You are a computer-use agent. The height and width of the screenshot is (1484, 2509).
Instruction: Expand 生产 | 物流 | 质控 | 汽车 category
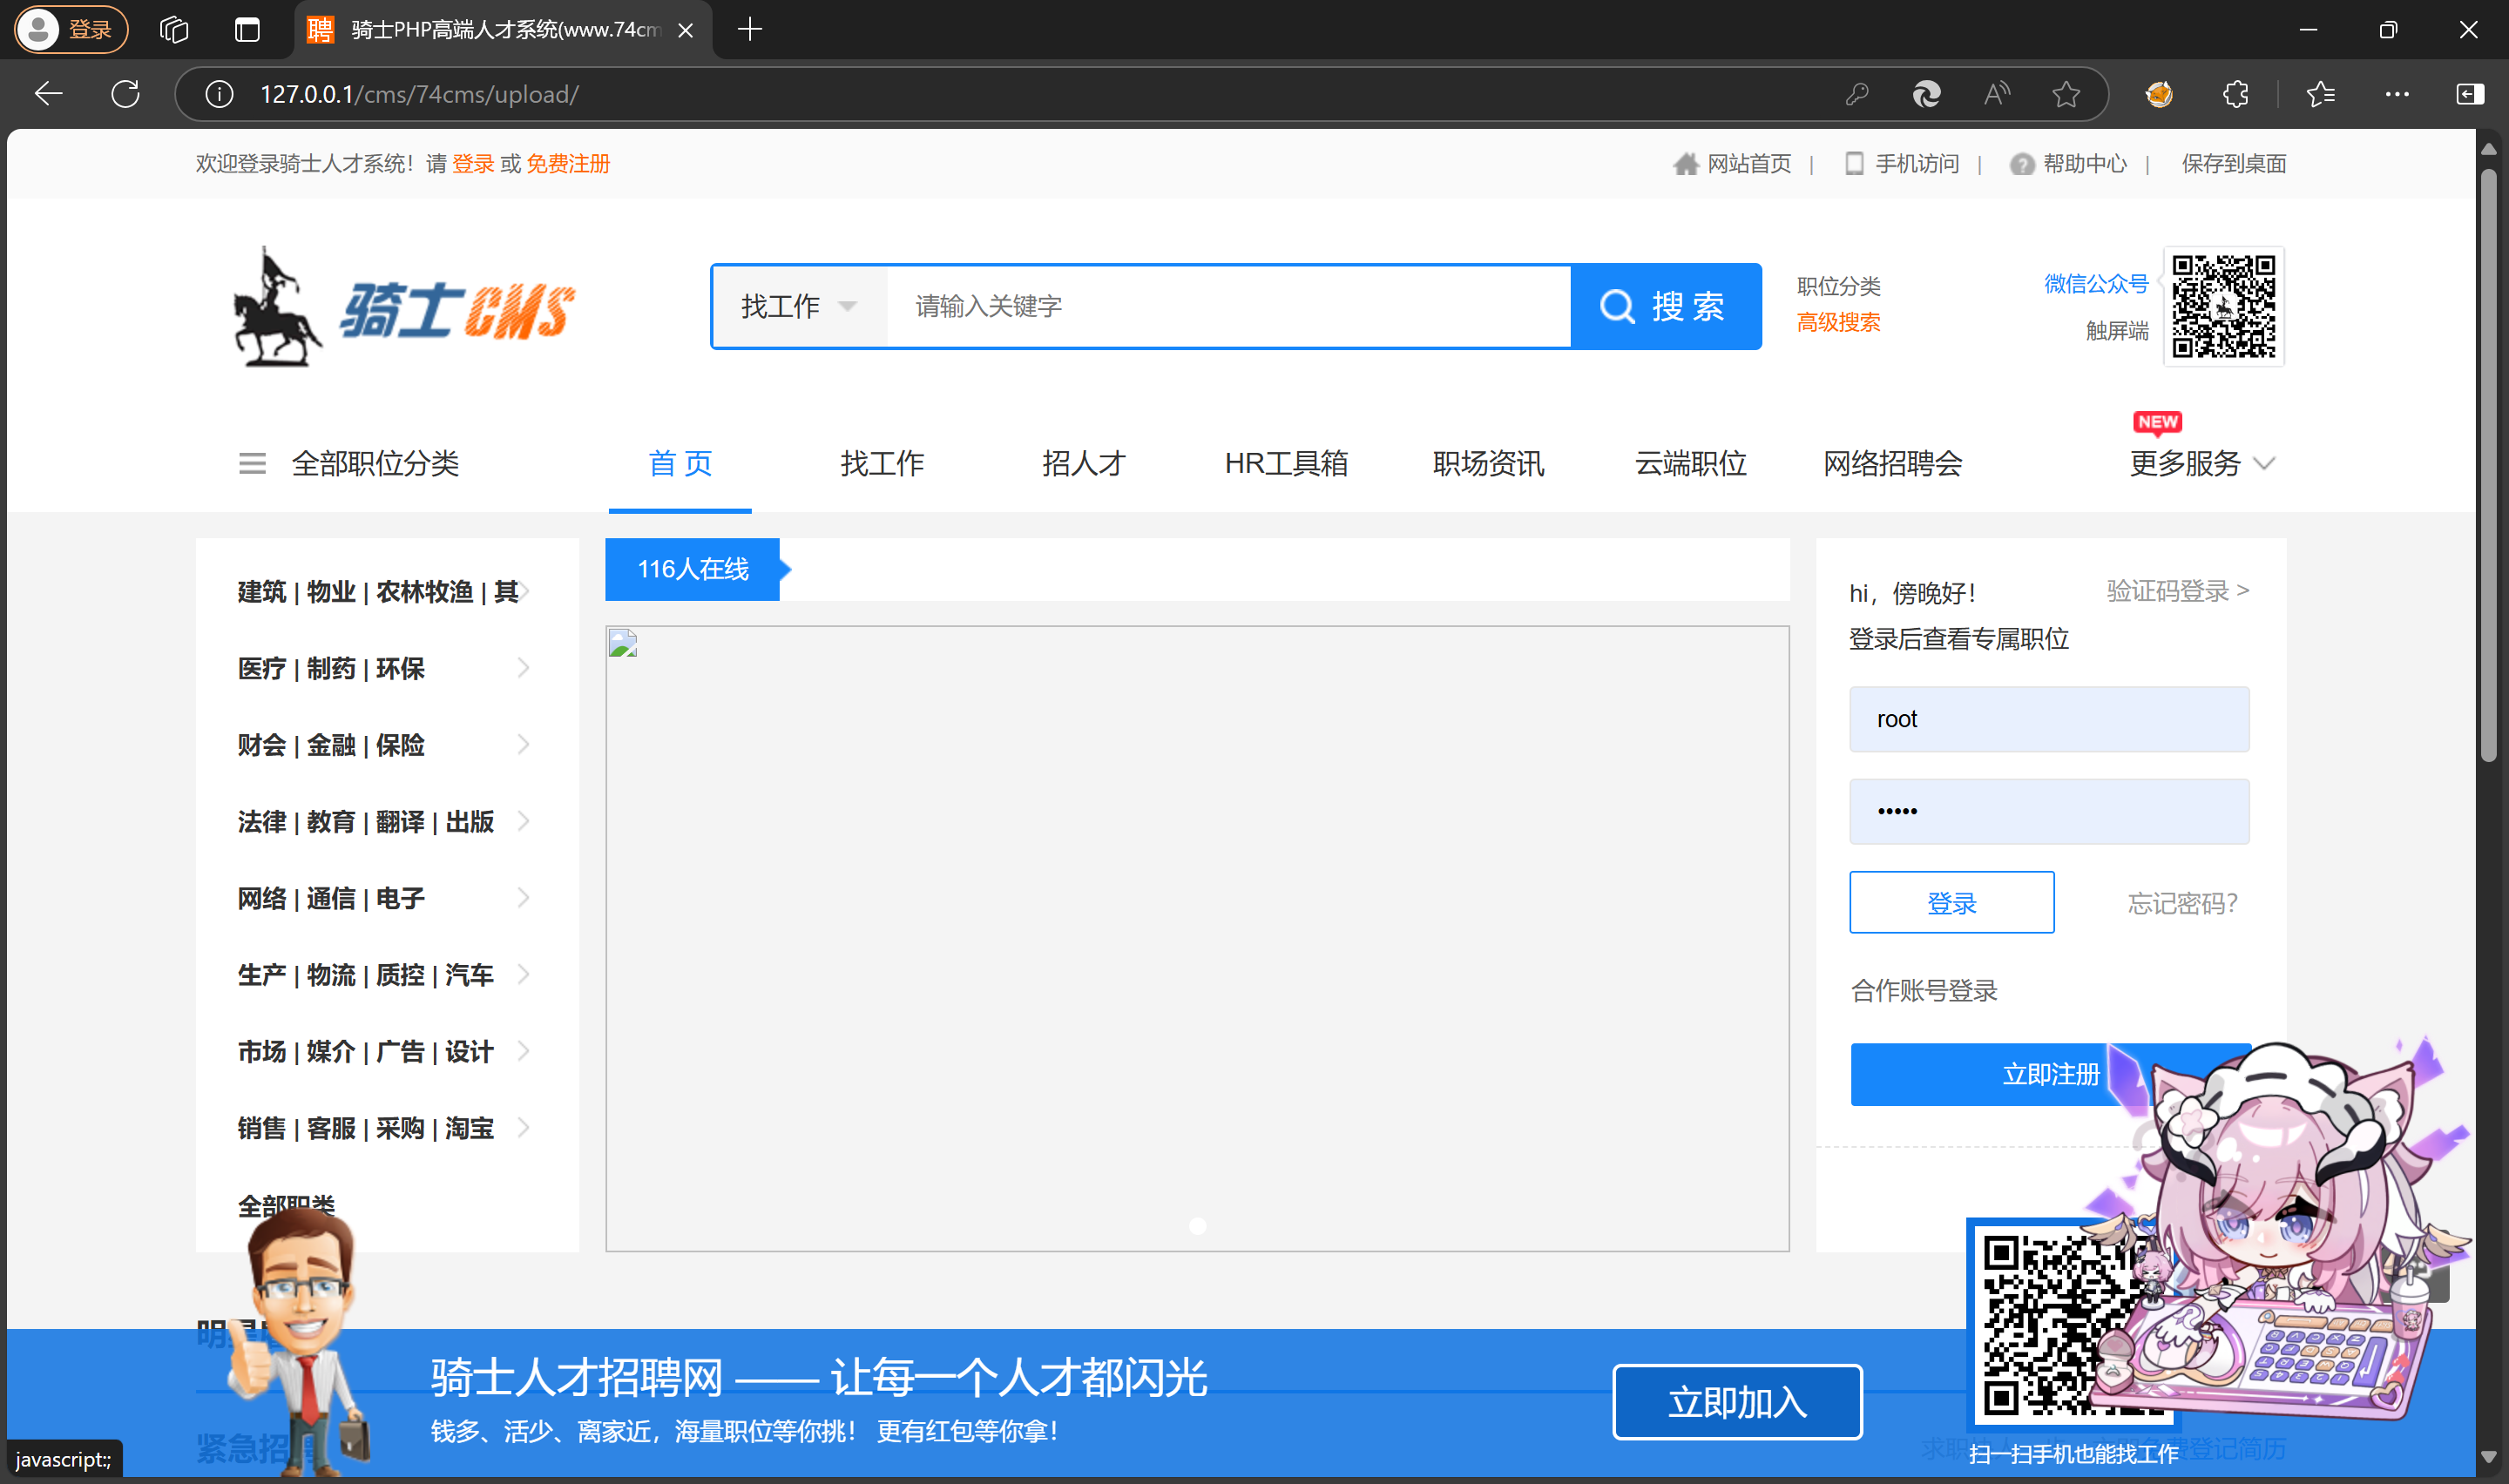click(x=386, y=975)
